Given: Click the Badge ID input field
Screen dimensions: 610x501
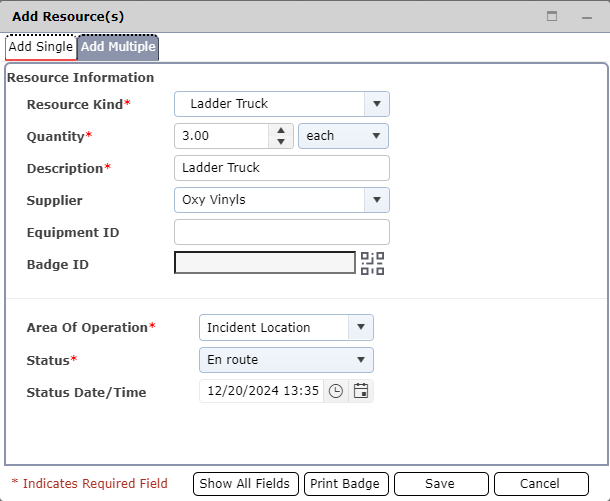Looking at the screenshot, I should pos(265,263).
